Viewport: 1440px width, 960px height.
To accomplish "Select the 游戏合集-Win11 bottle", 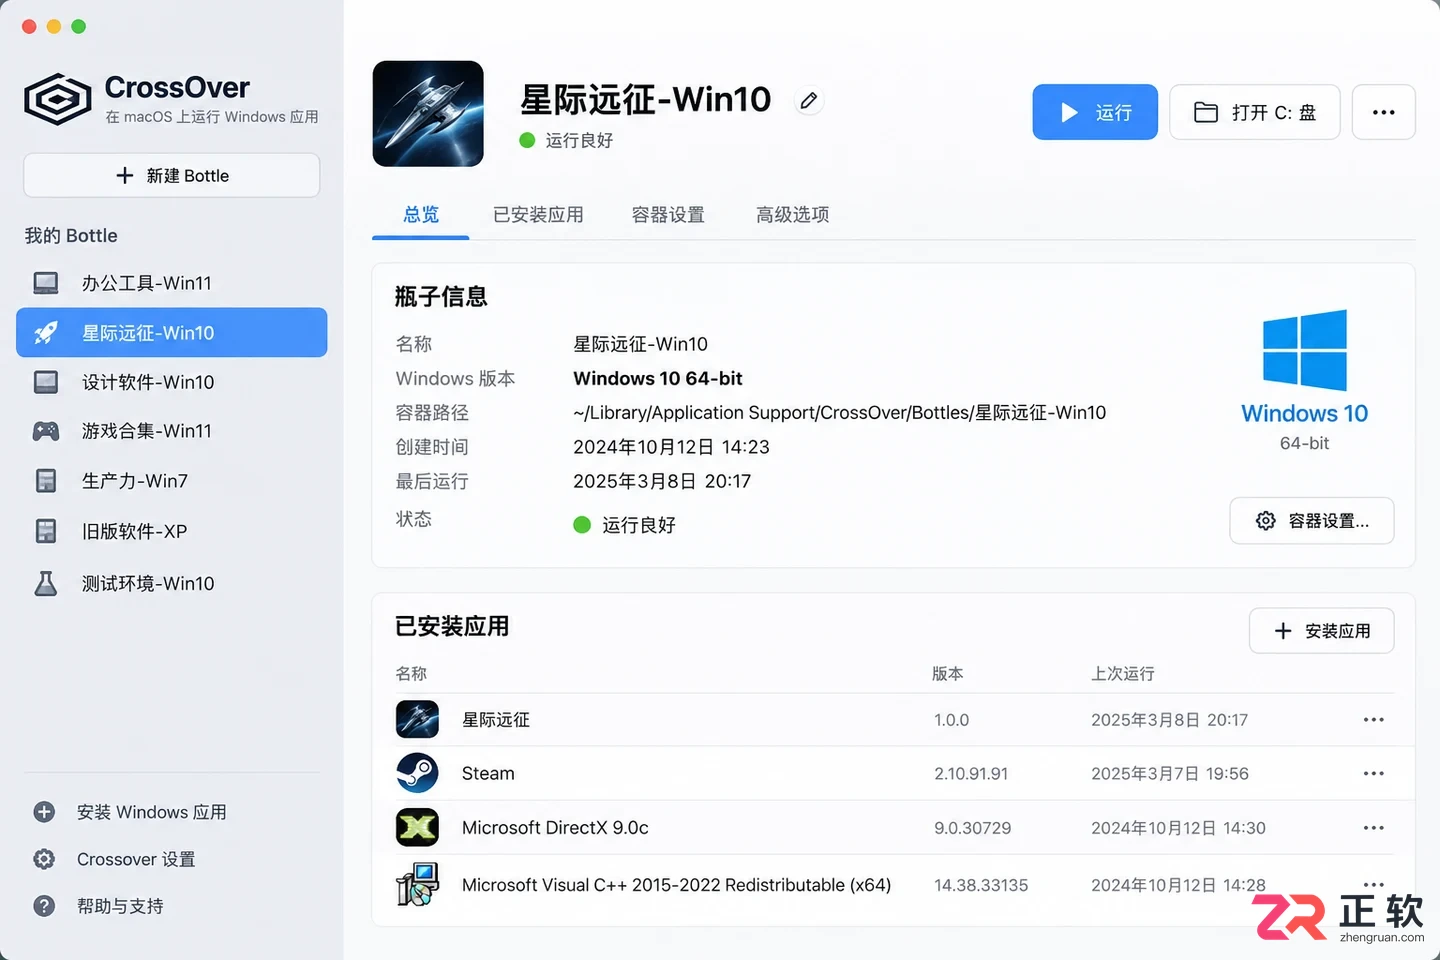I will [172, 431].
